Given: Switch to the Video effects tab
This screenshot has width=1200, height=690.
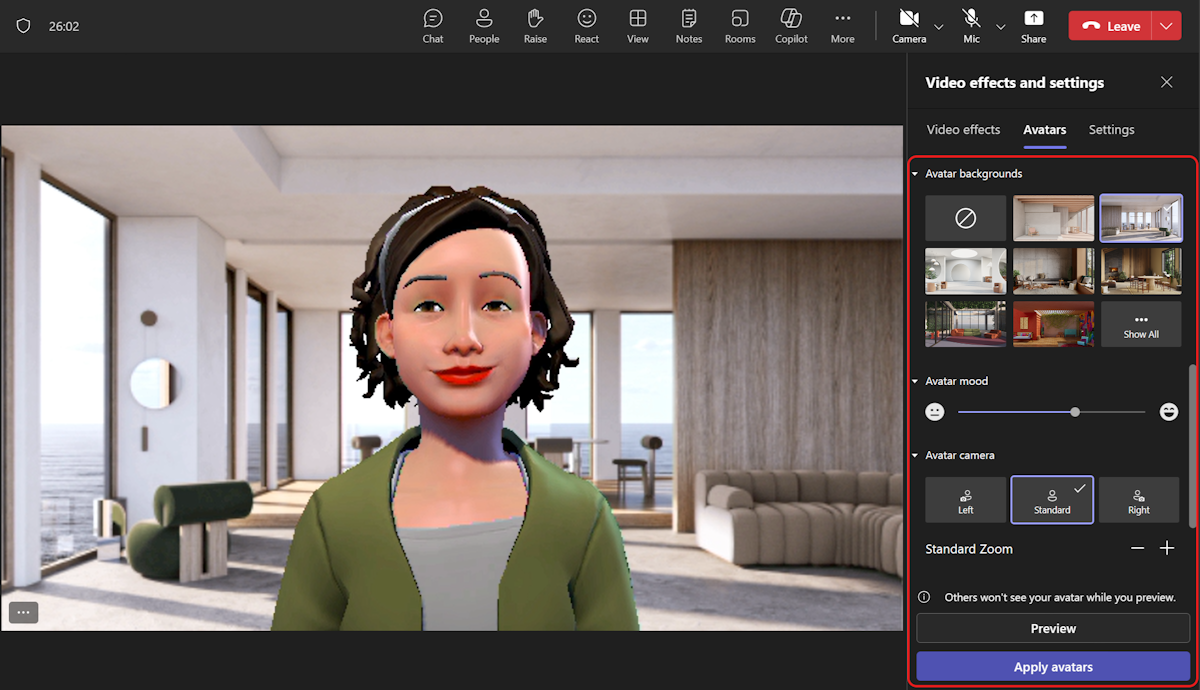Looking at the screenshot, I should pos(963,129).
